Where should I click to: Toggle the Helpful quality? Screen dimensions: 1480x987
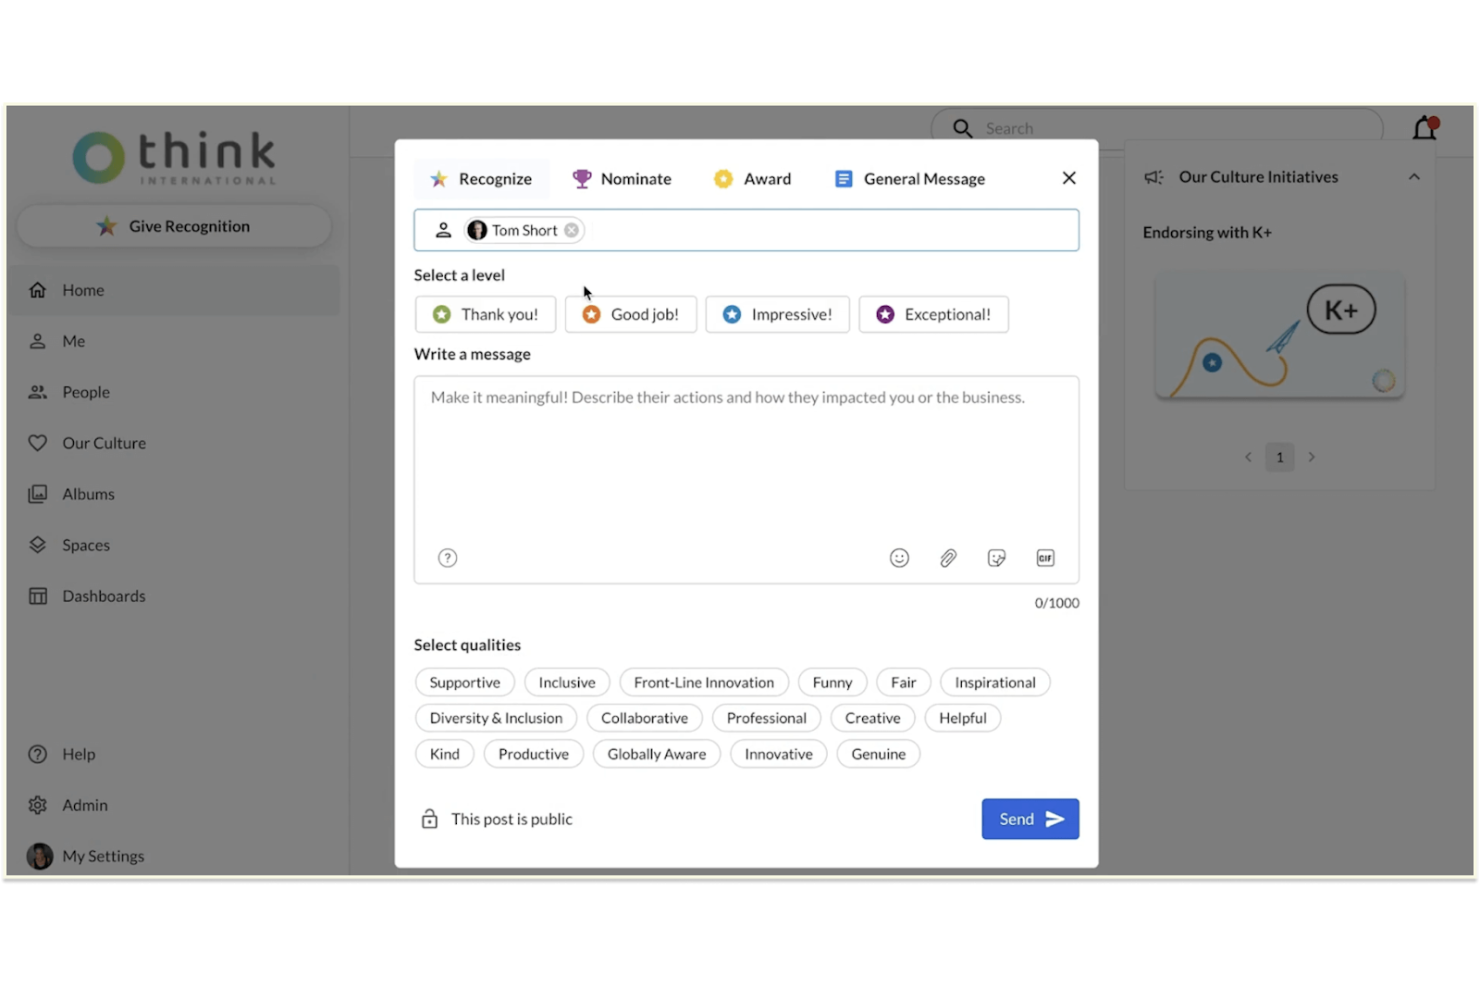[962, 718]
